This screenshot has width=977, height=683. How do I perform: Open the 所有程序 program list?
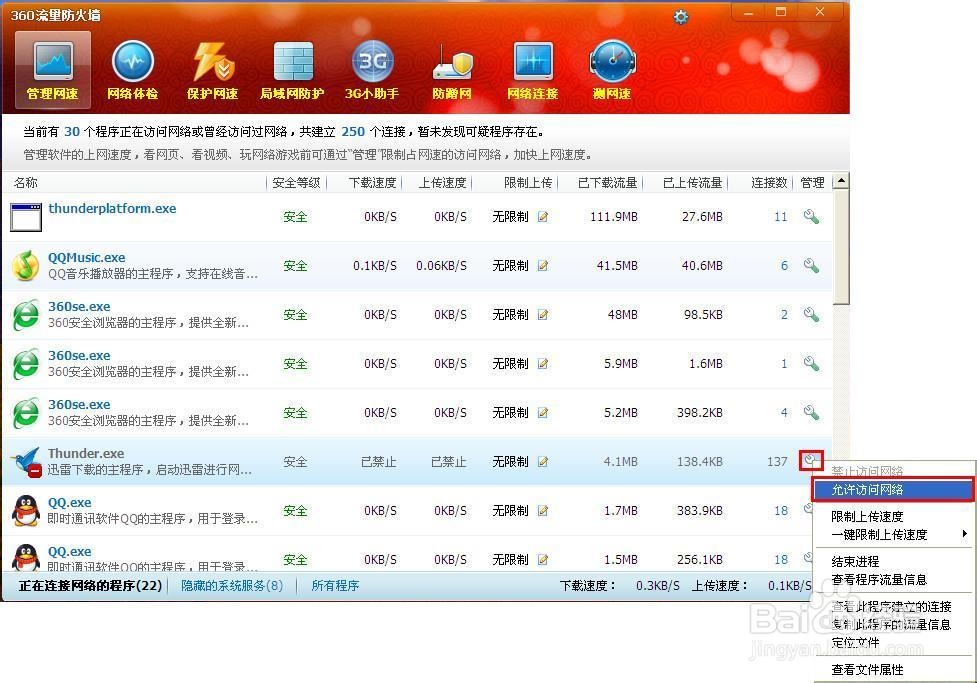click(x=335, y=585)
